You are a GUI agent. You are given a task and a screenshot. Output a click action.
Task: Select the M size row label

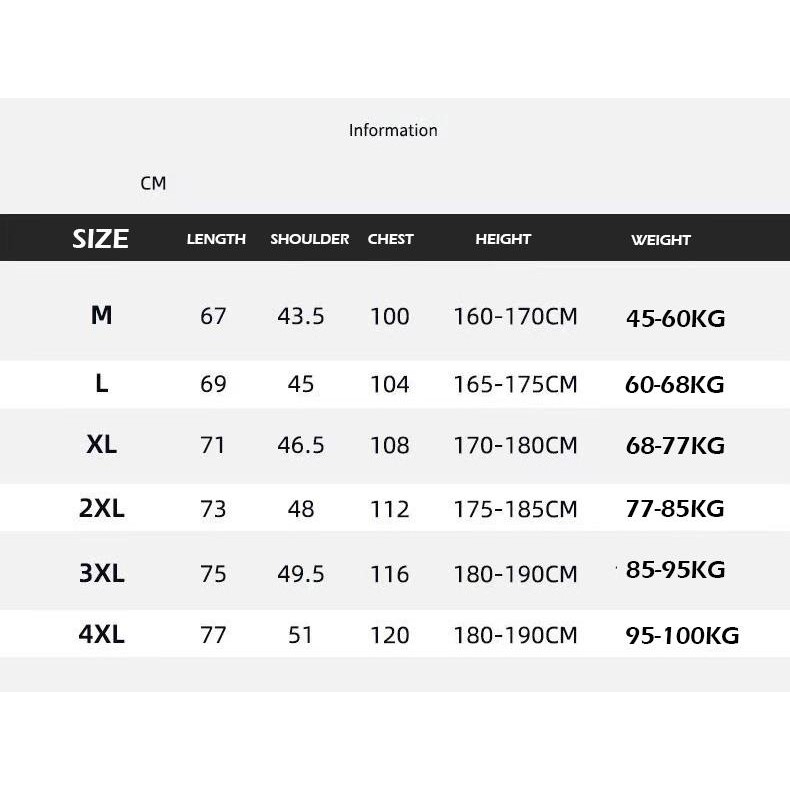[x=101, y=315]
